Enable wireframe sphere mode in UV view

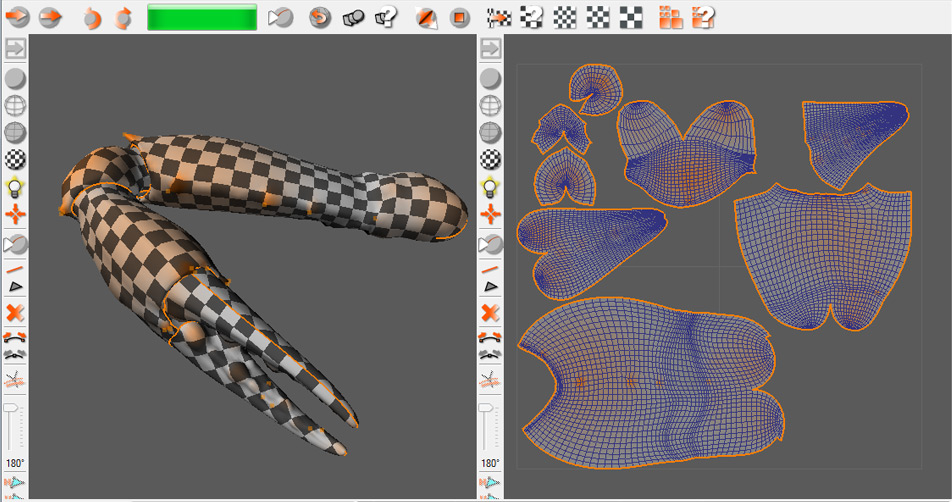(x=491, y=106)
